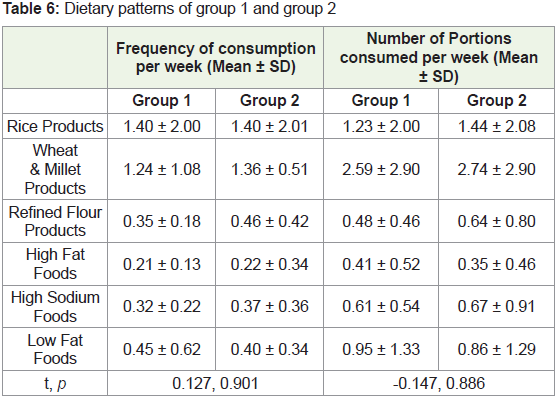
Task: Select the cell containing 1.24 ± 1.08
Action: point(162,169)
